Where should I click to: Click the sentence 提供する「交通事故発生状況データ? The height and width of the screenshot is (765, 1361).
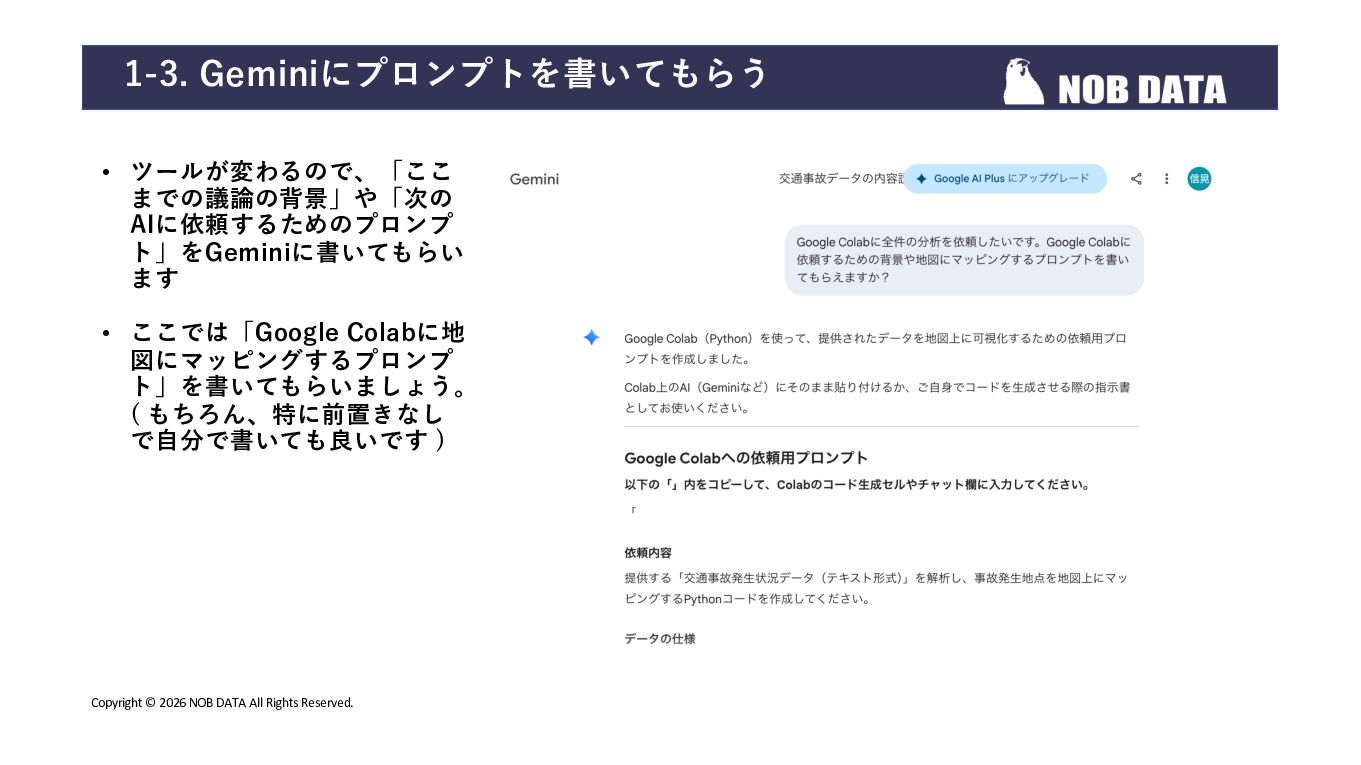click(x=876, y=588)
